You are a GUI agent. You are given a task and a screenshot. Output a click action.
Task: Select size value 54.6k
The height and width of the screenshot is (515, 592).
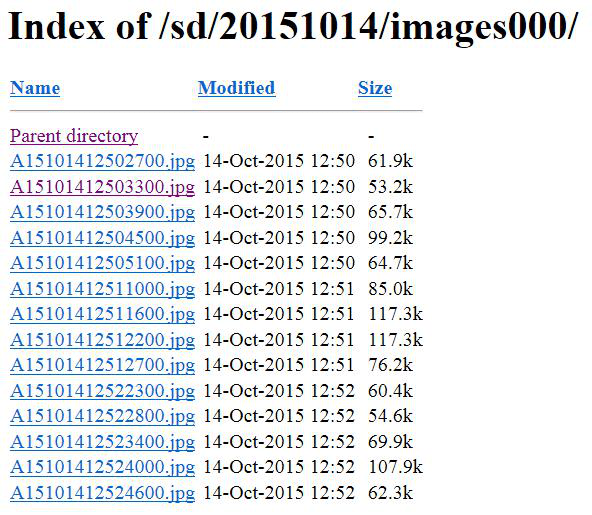point(390,416)
